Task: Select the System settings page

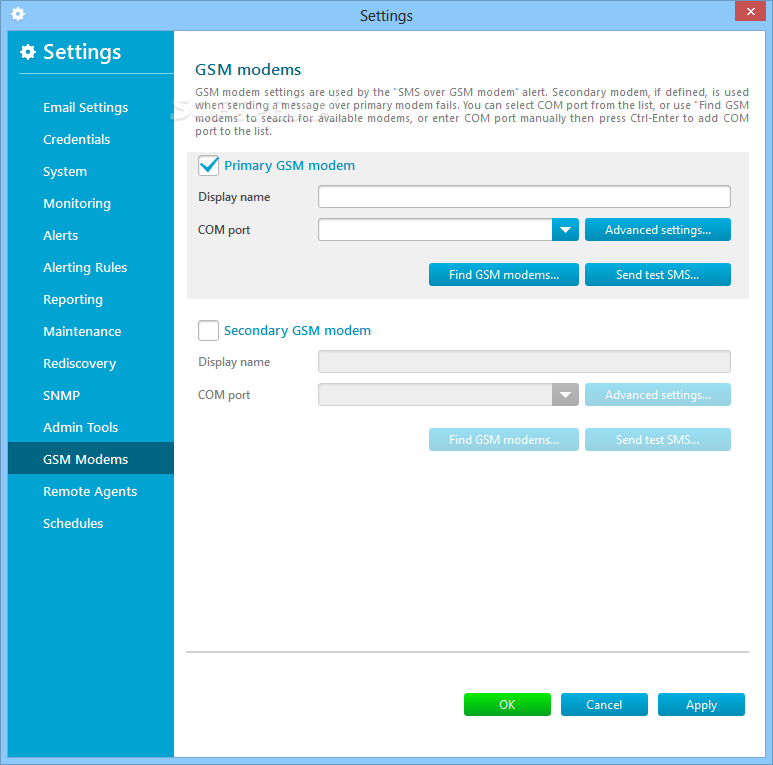Action: pos(65,172)
